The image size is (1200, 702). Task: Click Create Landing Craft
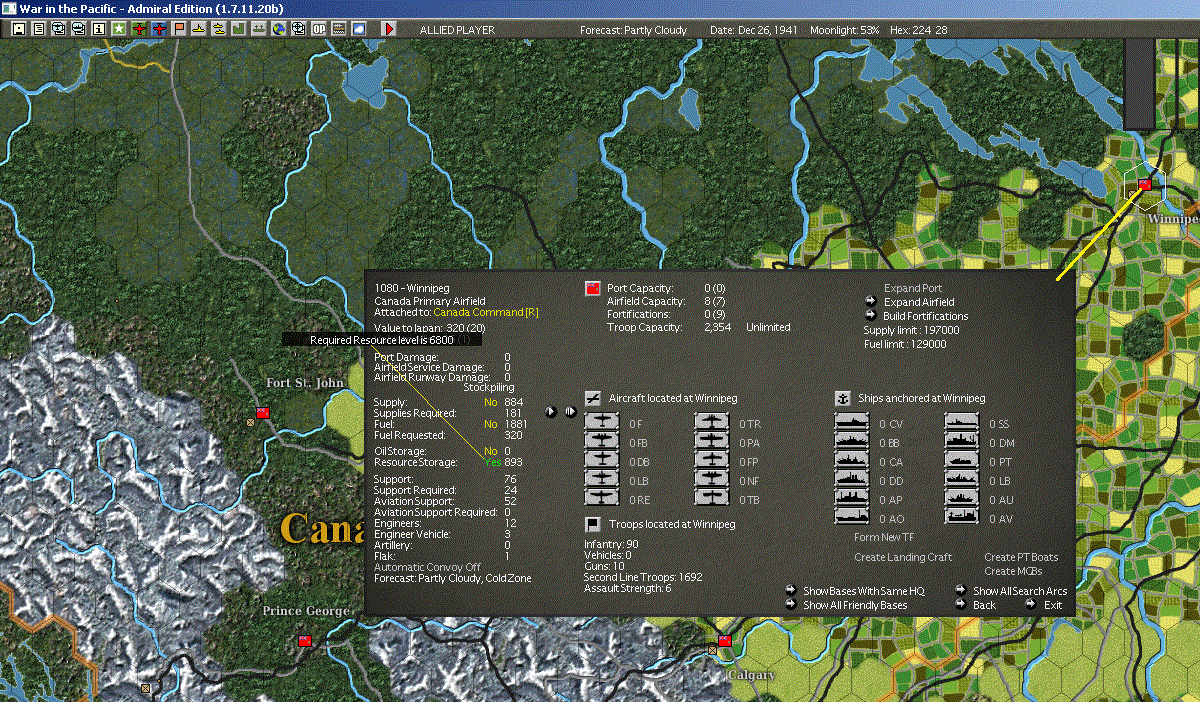(903, 557)
